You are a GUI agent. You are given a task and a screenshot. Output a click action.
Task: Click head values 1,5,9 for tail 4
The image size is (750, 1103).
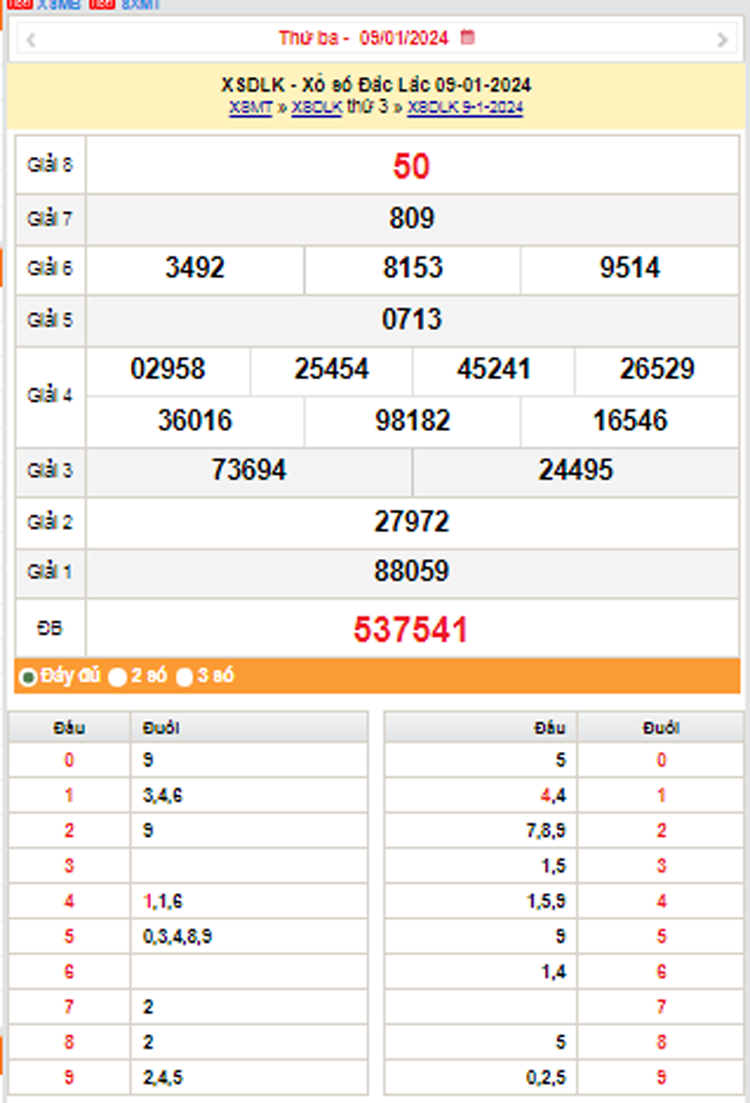pos(546,901)
